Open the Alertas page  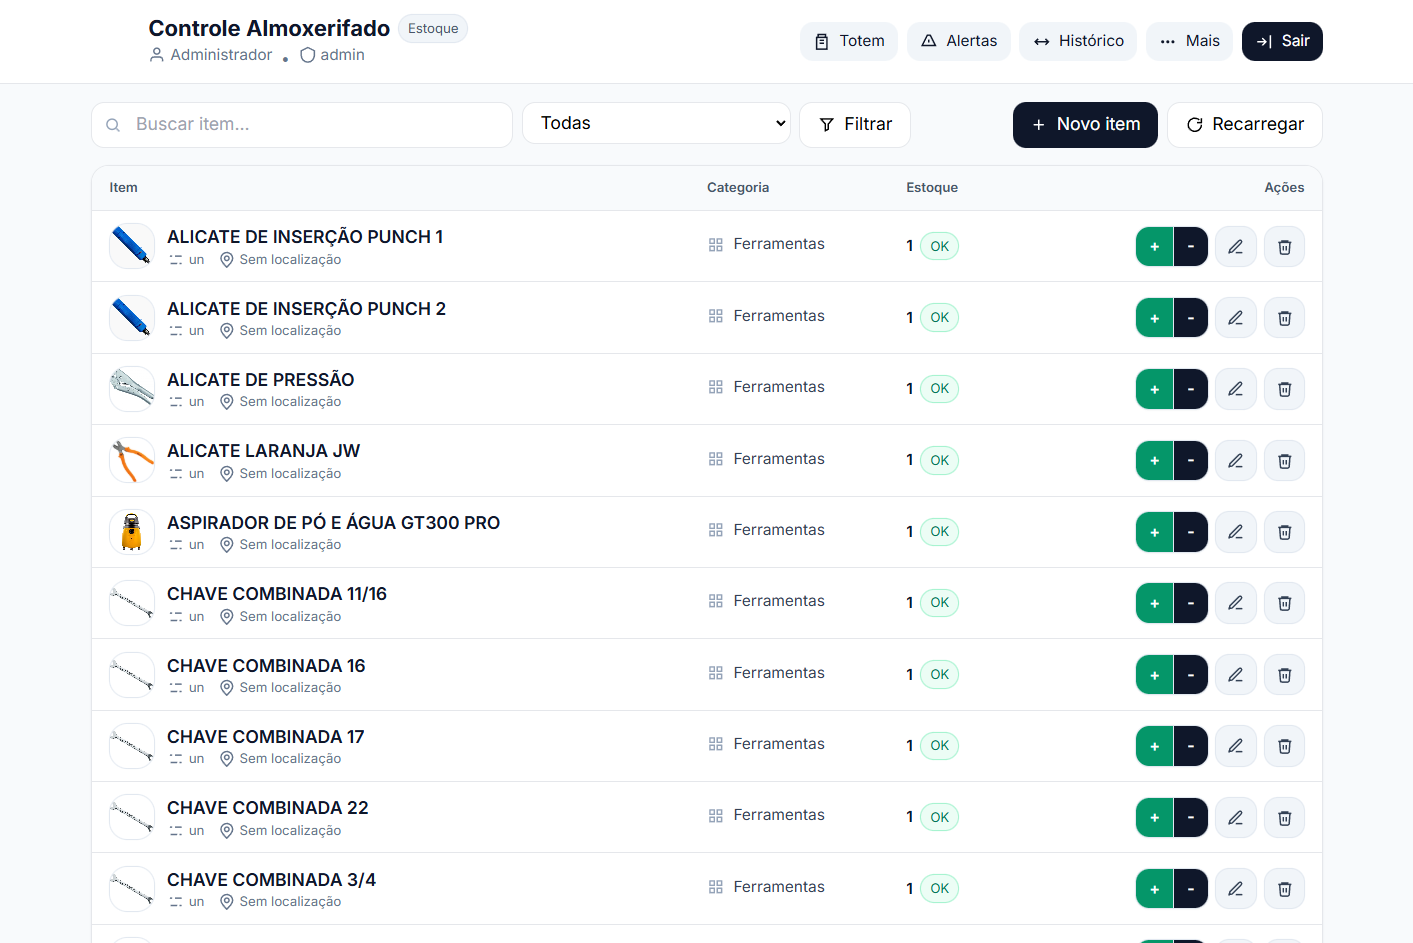point(958,41)
